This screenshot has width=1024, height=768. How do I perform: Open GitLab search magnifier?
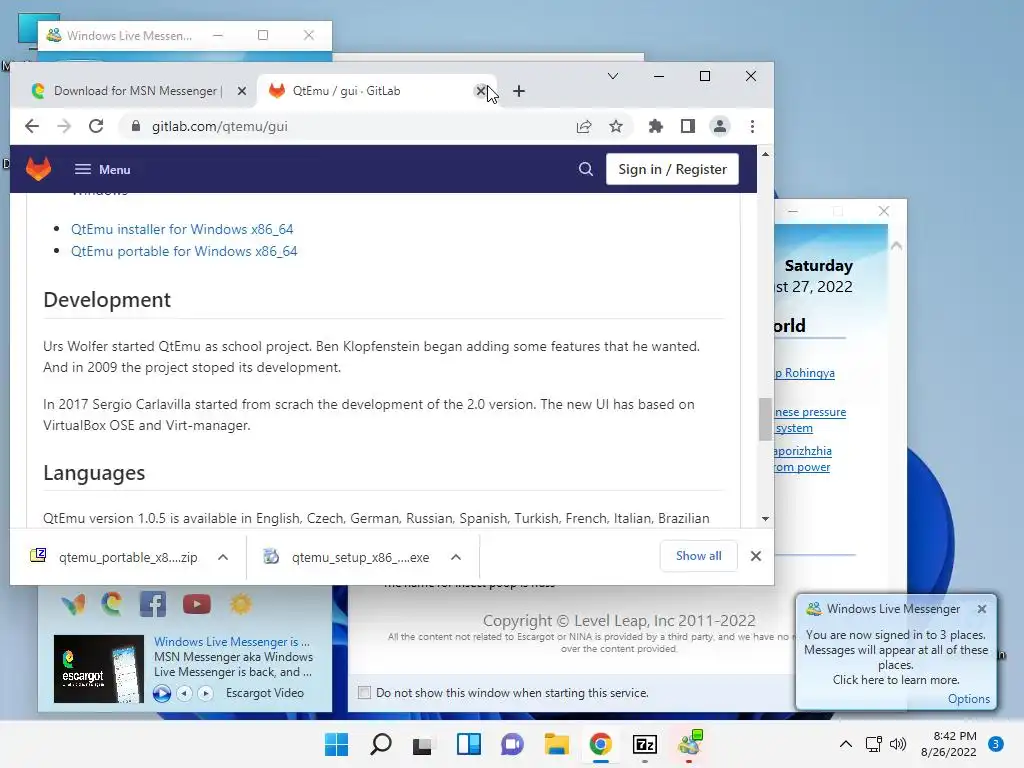[x=586, y=169]
